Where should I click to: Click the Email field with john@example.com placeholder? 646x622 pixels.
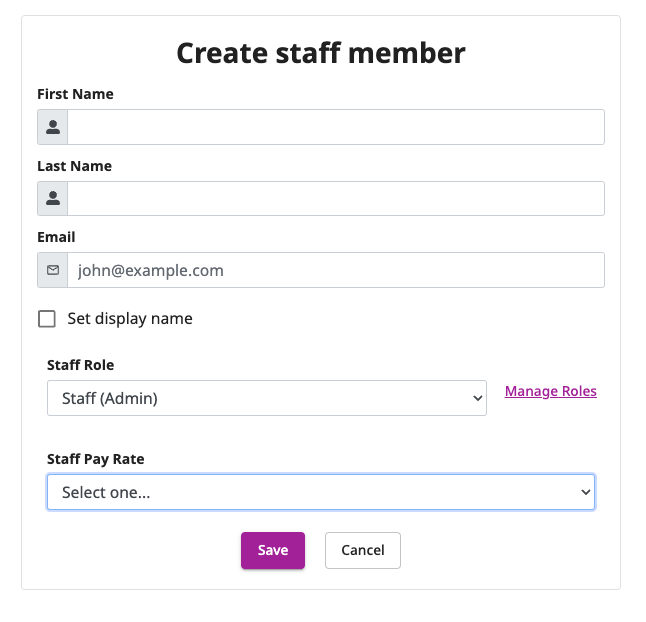336,270
